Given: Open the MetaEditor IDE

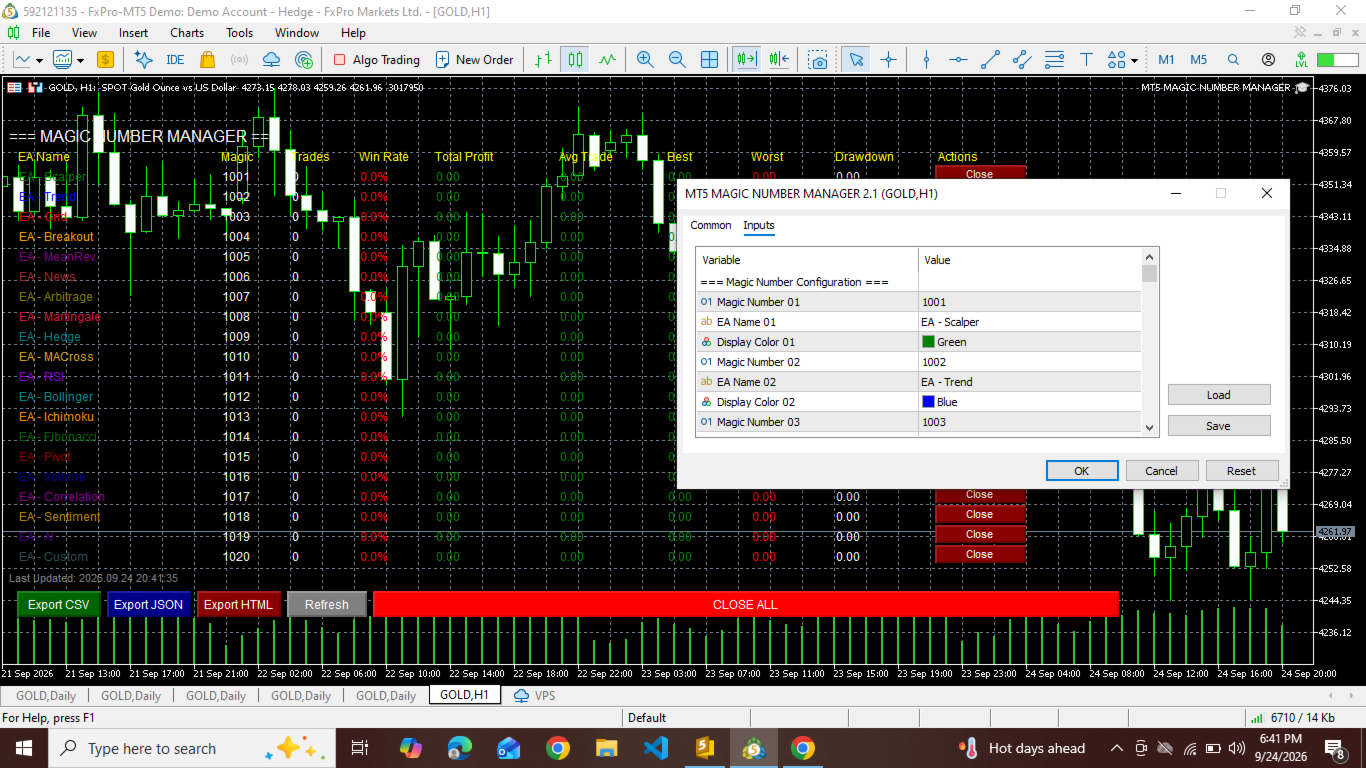Looking at the screenshot, I should [175, 60].
